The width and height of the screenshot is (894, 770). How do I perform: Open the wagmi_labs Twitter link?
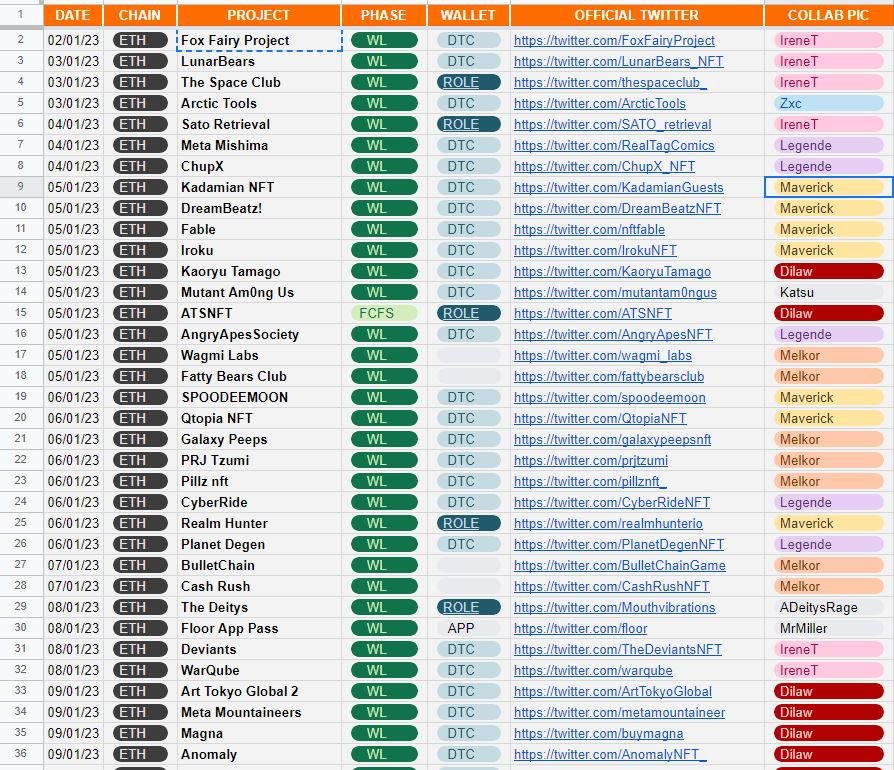[x=603, y=356]
